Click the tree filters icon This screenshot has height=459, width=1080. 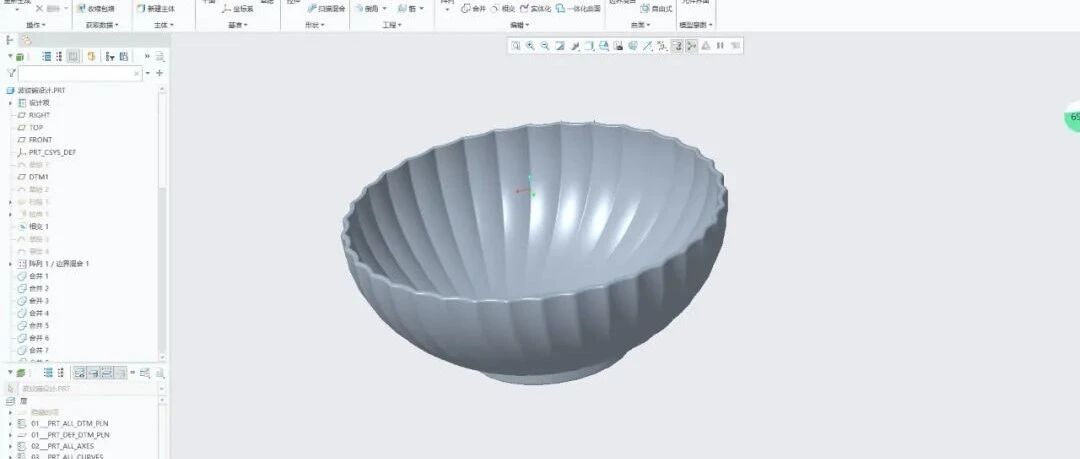[110, 57]
